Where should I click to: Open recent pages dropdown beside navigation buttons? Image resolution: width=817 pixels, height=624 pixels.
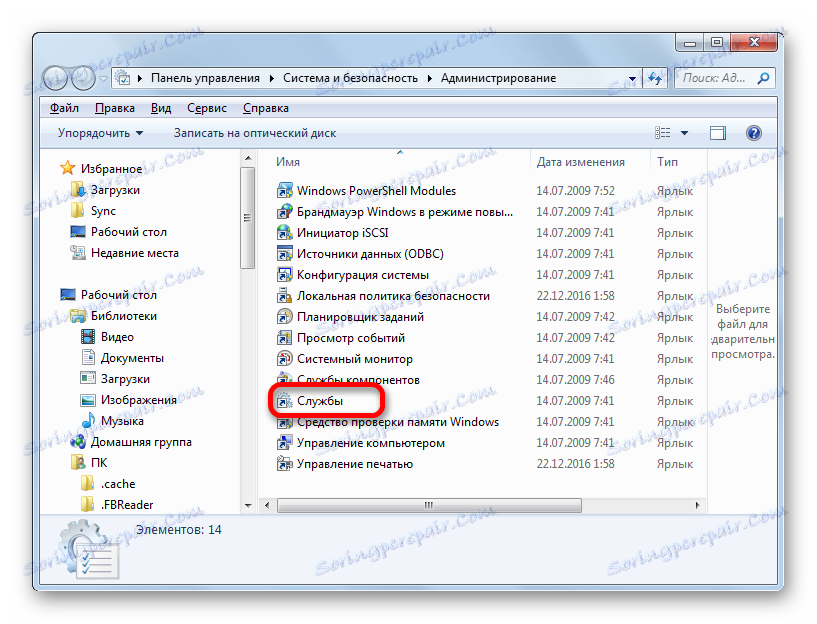(103, 79)
